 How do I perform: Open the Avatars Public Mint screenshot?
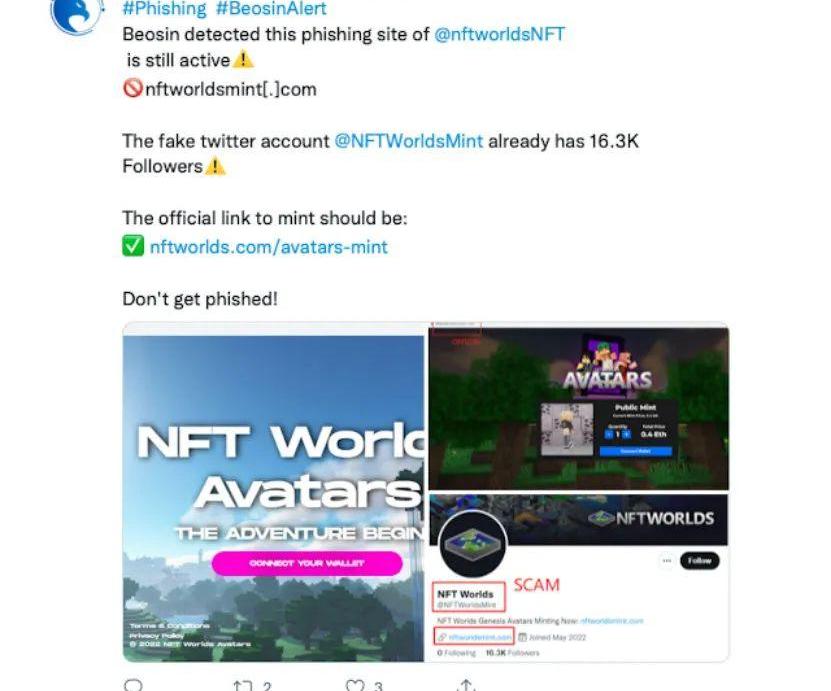(579, 407)
